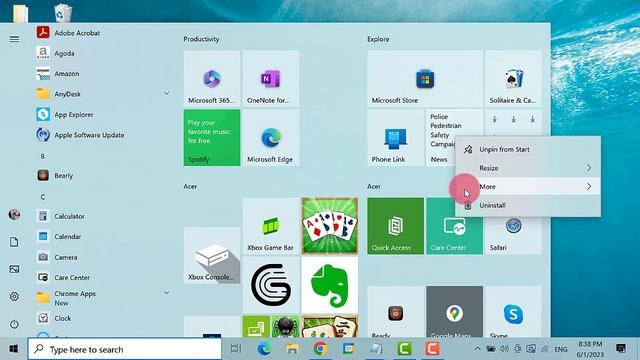
Task: Open Phone Link tile
Action: pyautogui.click(x=396, y=138)
